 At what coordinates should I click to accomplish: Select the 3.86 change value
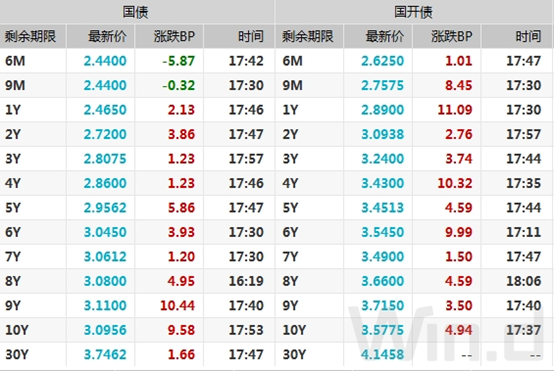click(x=181, y=134)
